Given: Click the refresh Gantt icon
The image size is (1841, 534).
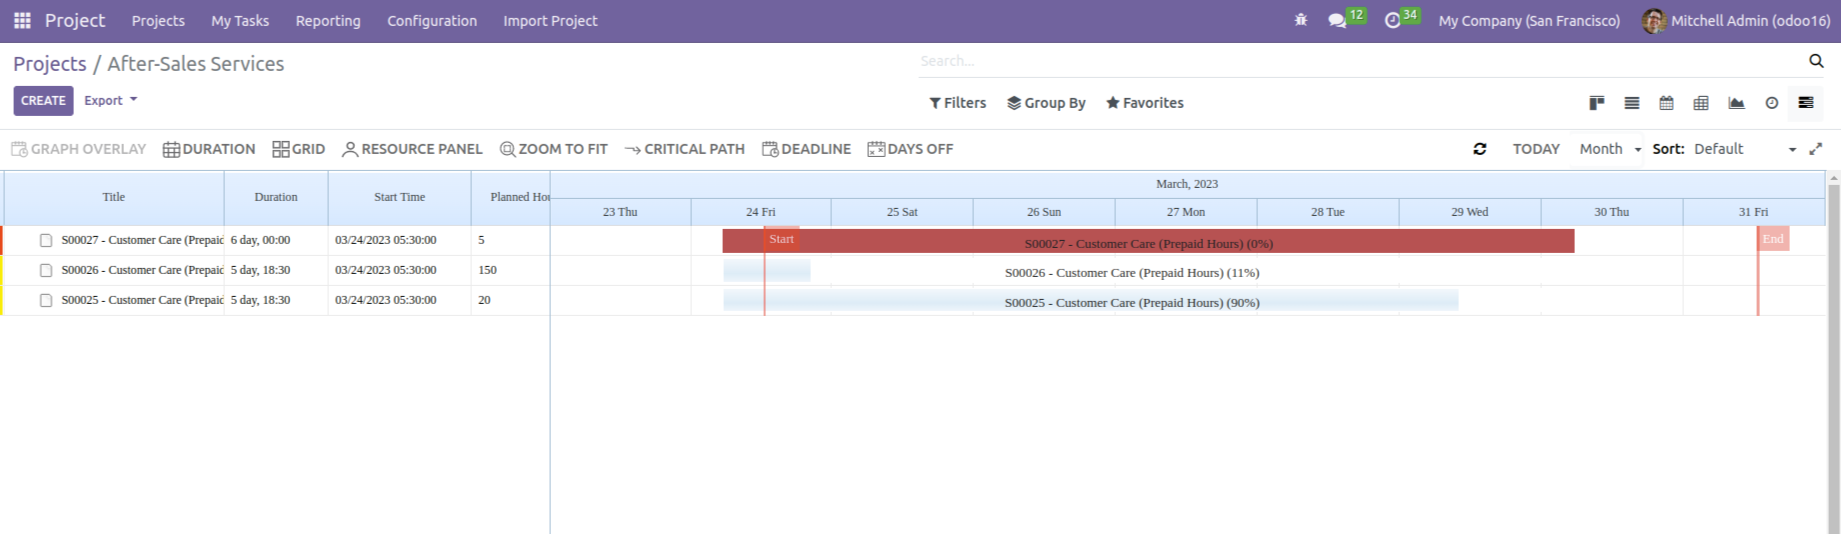Looking at the screenshot, I should pos(1480,149).
